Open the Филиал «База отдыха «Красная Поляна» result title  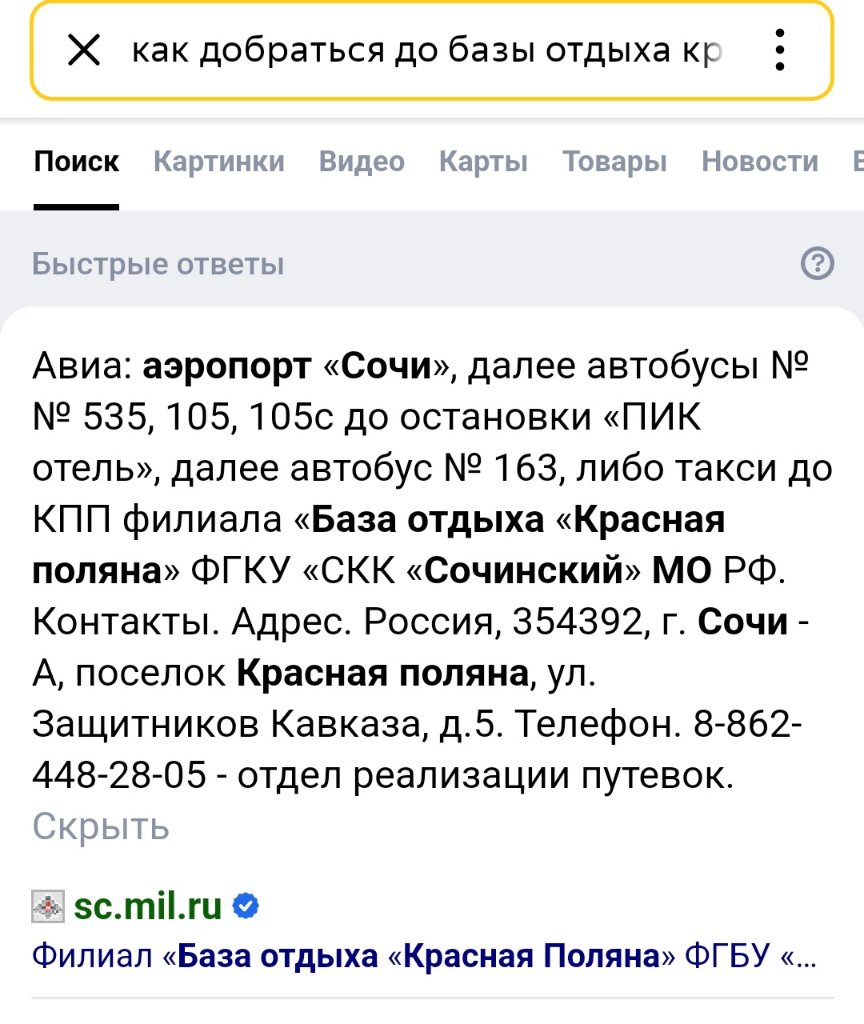pos(424,957)
